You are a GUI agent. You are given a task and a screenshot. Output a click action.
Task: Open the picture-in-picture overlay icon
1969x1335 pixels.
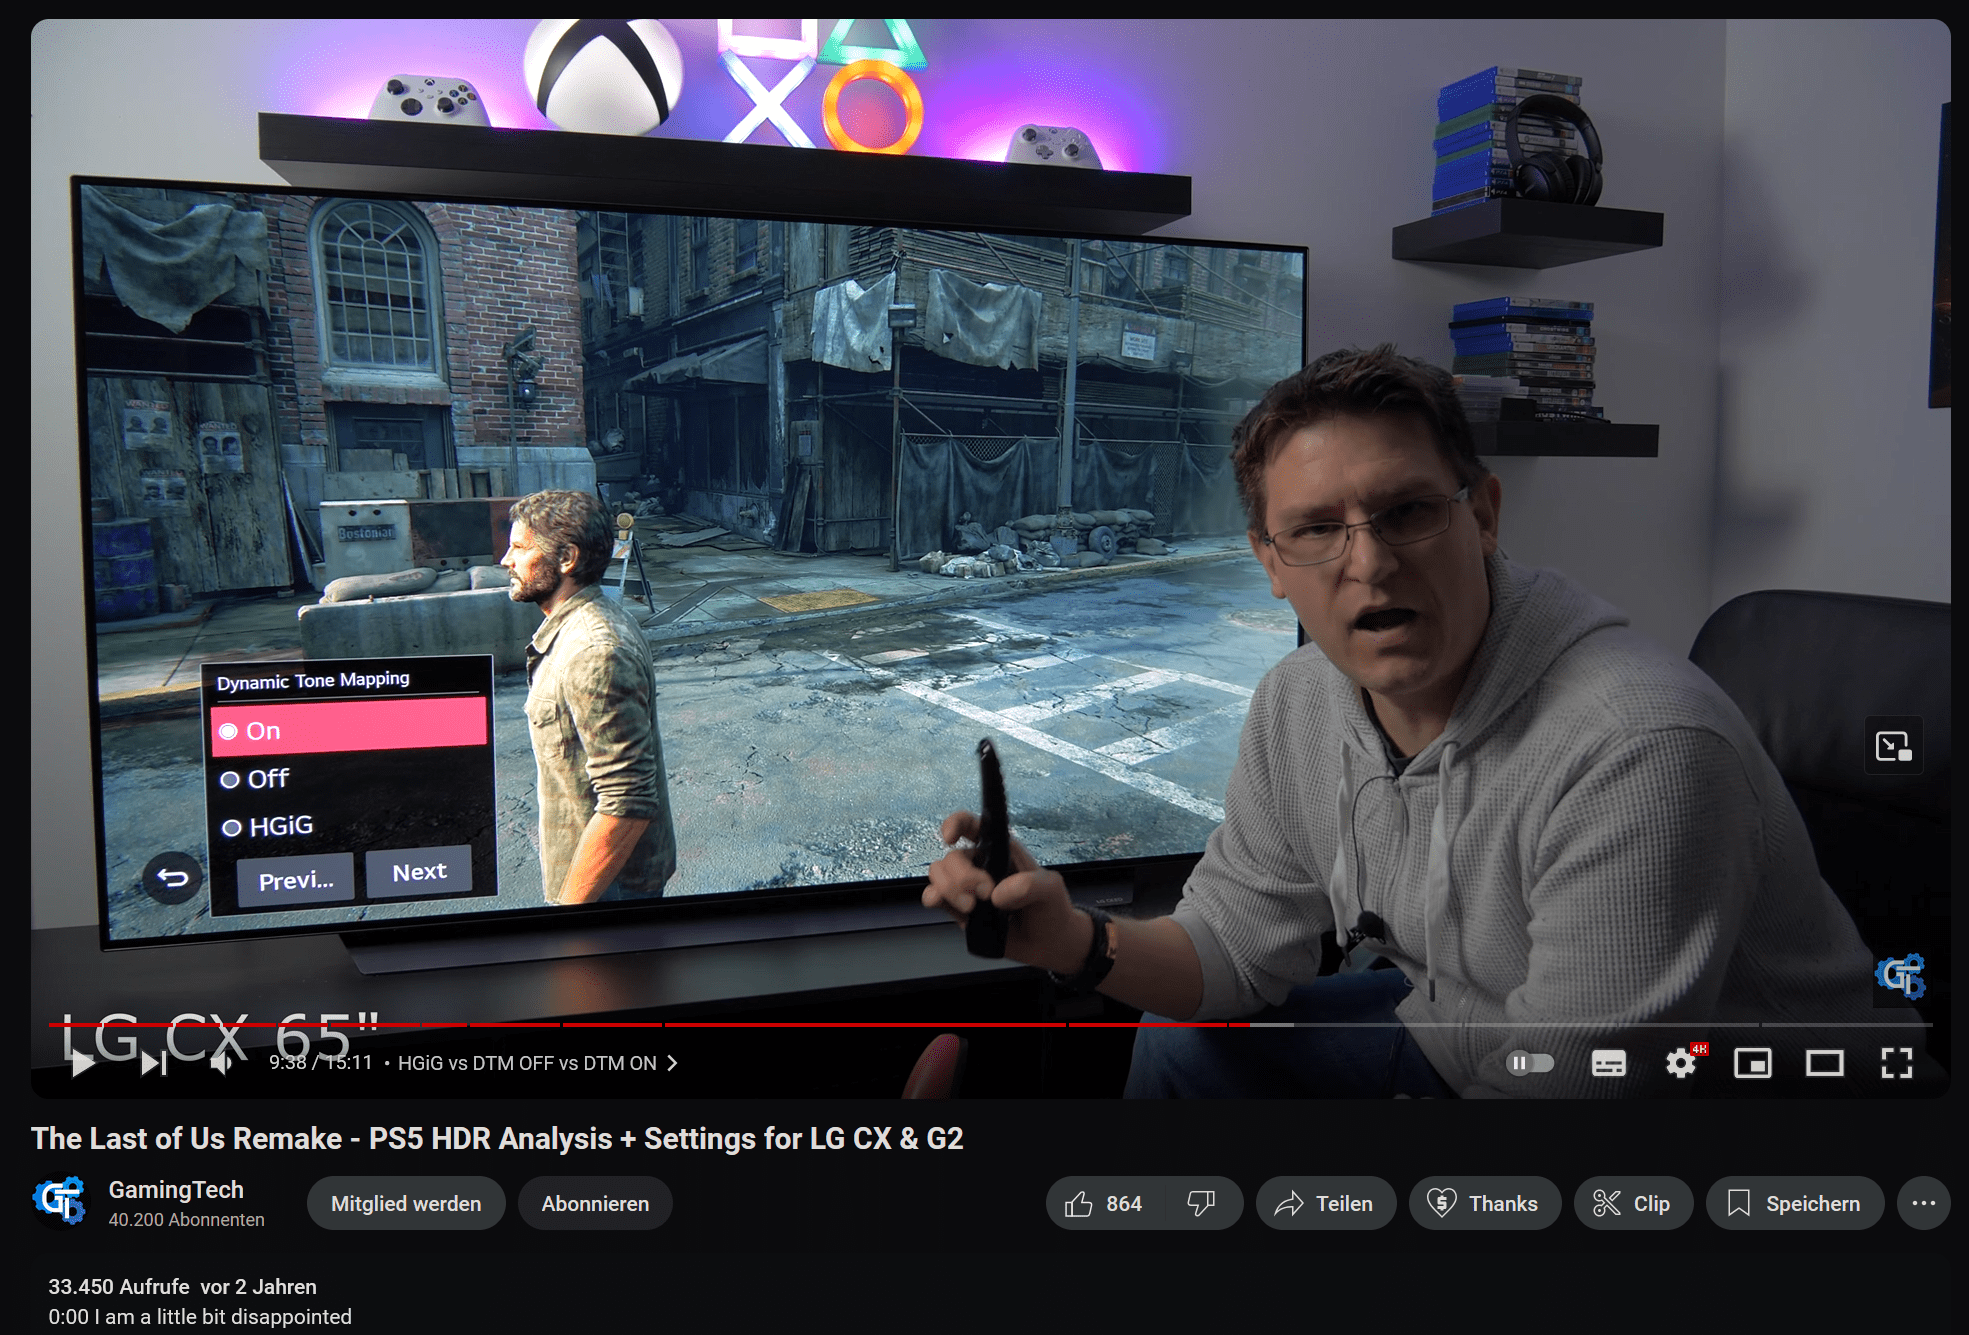(1894, 746)
